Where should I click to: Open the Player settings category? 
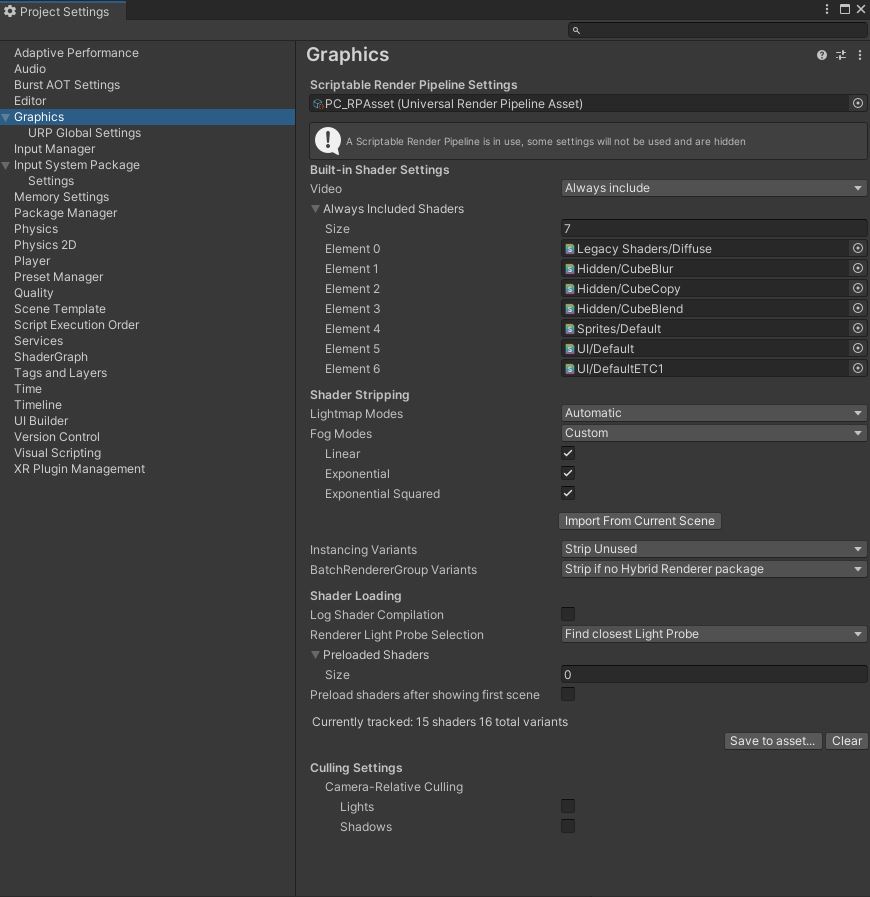click(32, 261)
